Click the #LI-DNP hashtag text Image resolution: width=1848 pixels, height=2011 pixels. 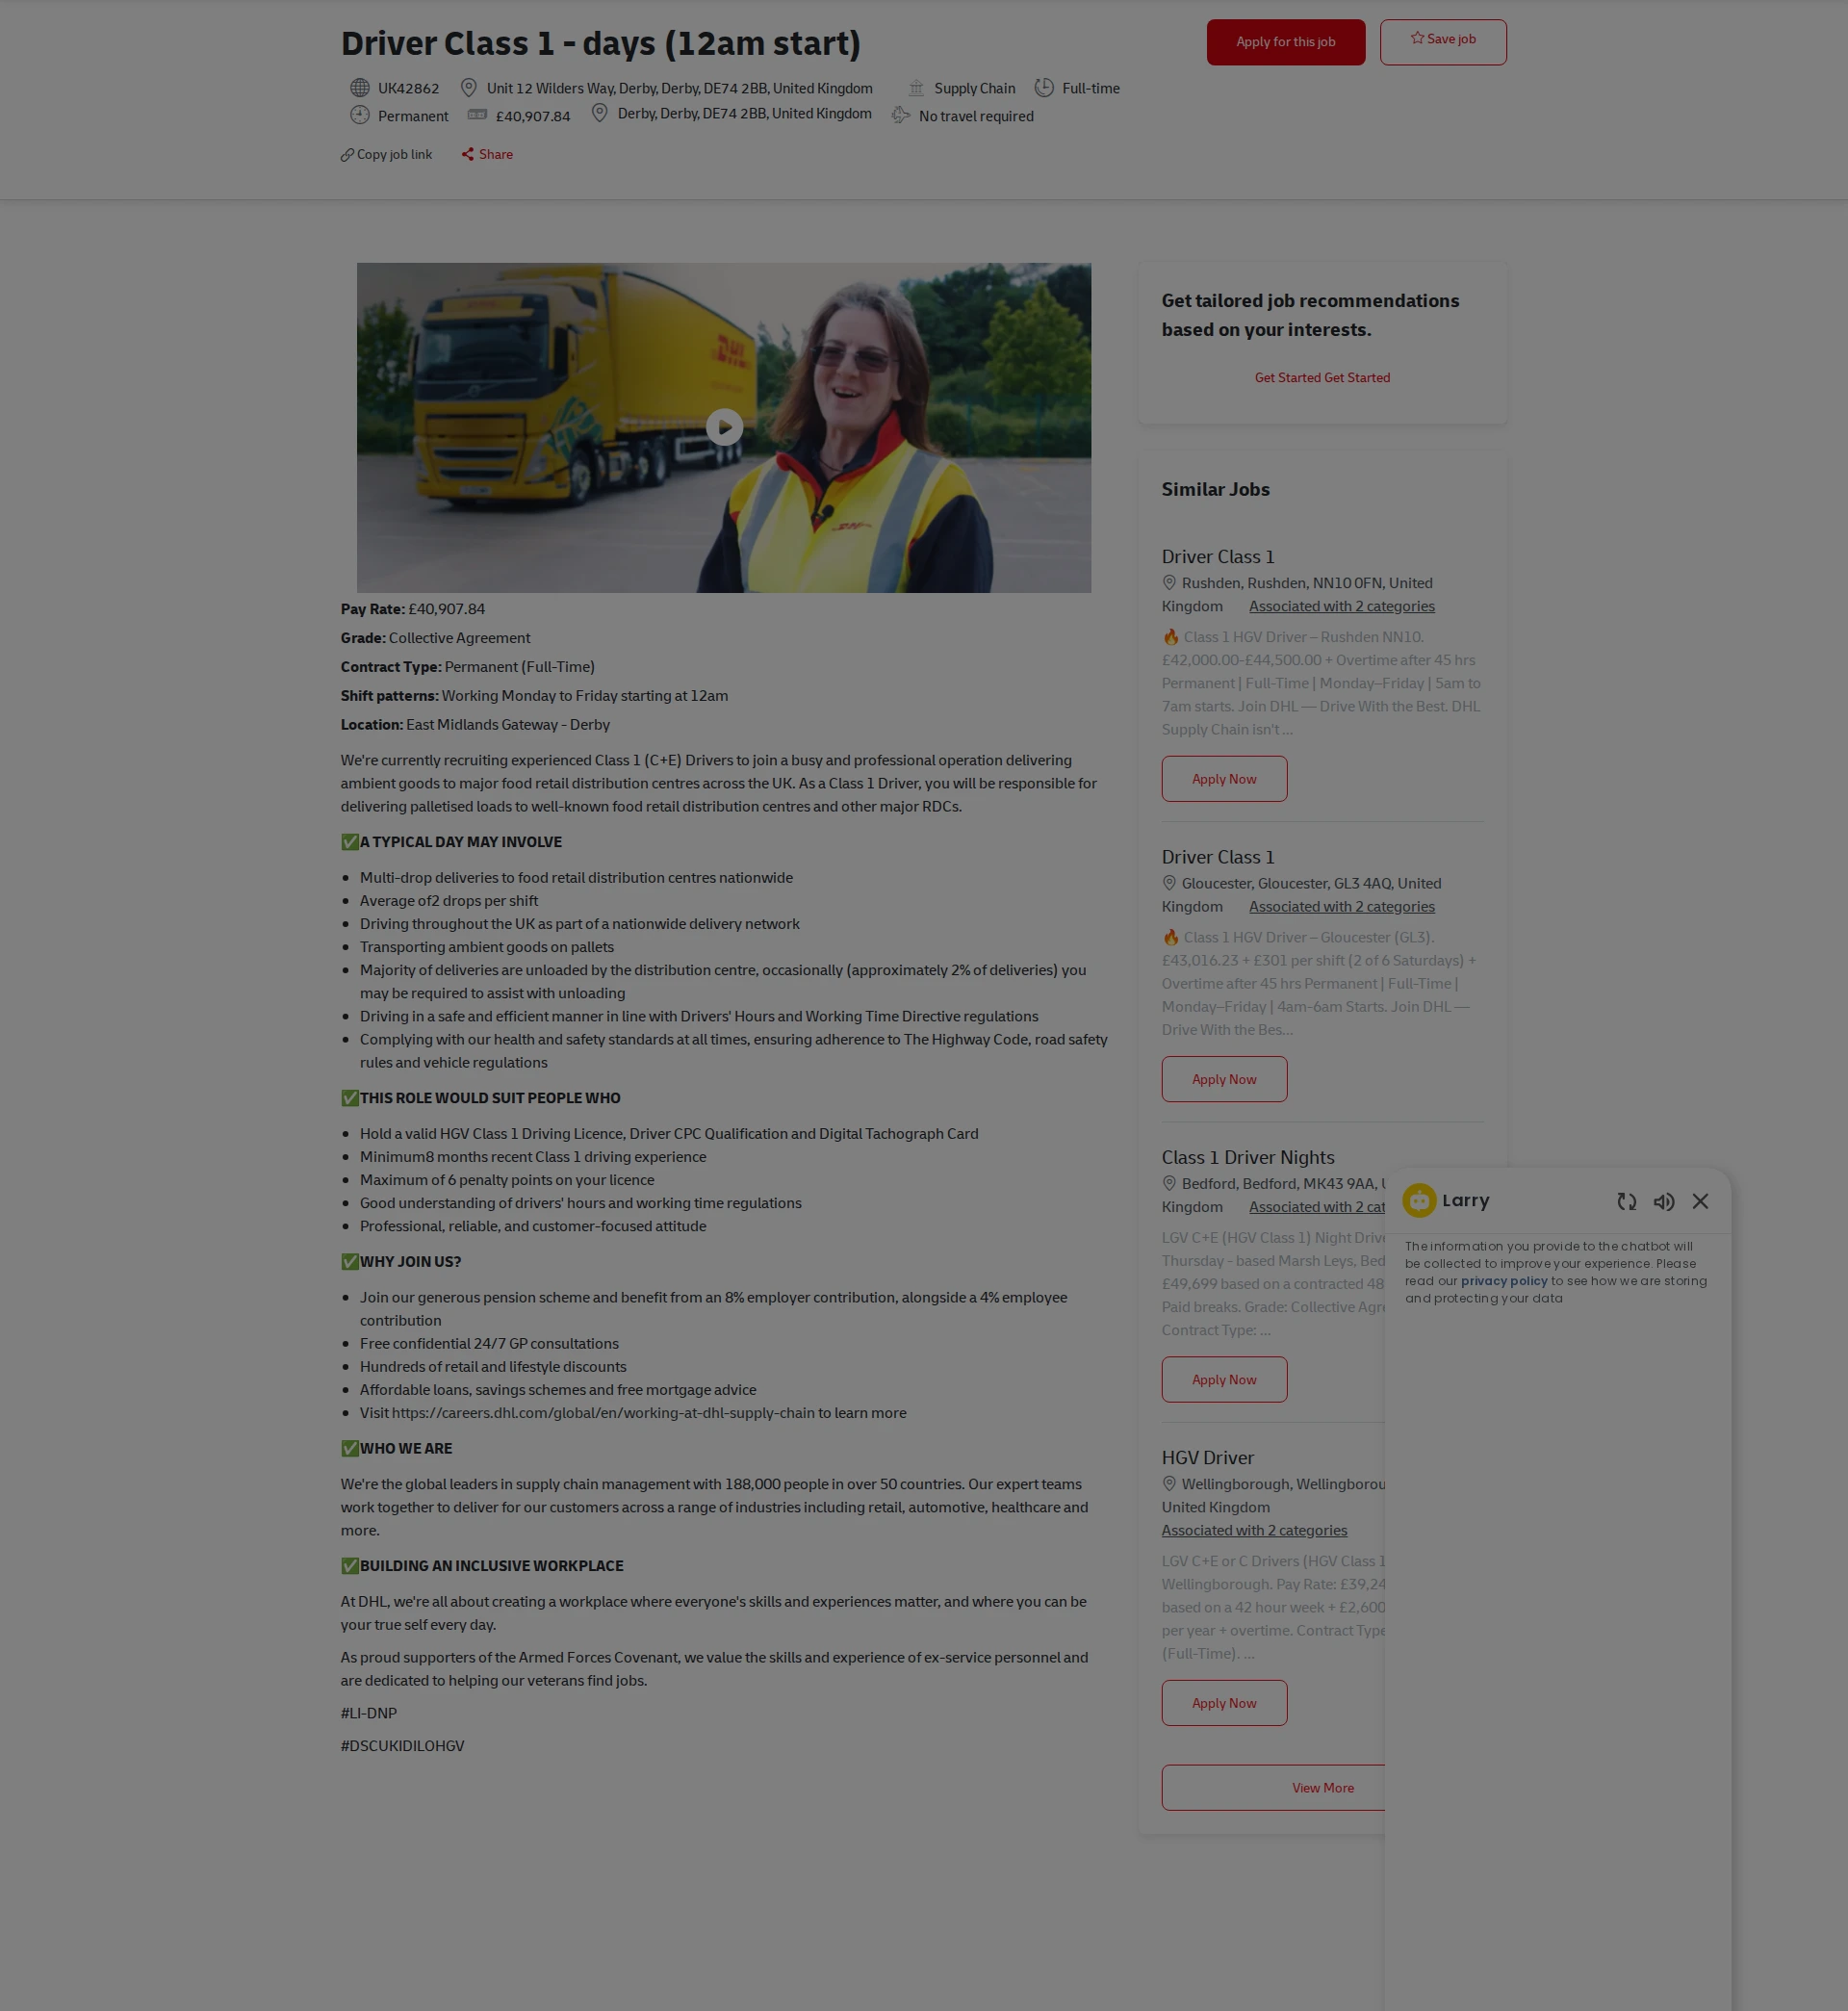pos(368,1714)
